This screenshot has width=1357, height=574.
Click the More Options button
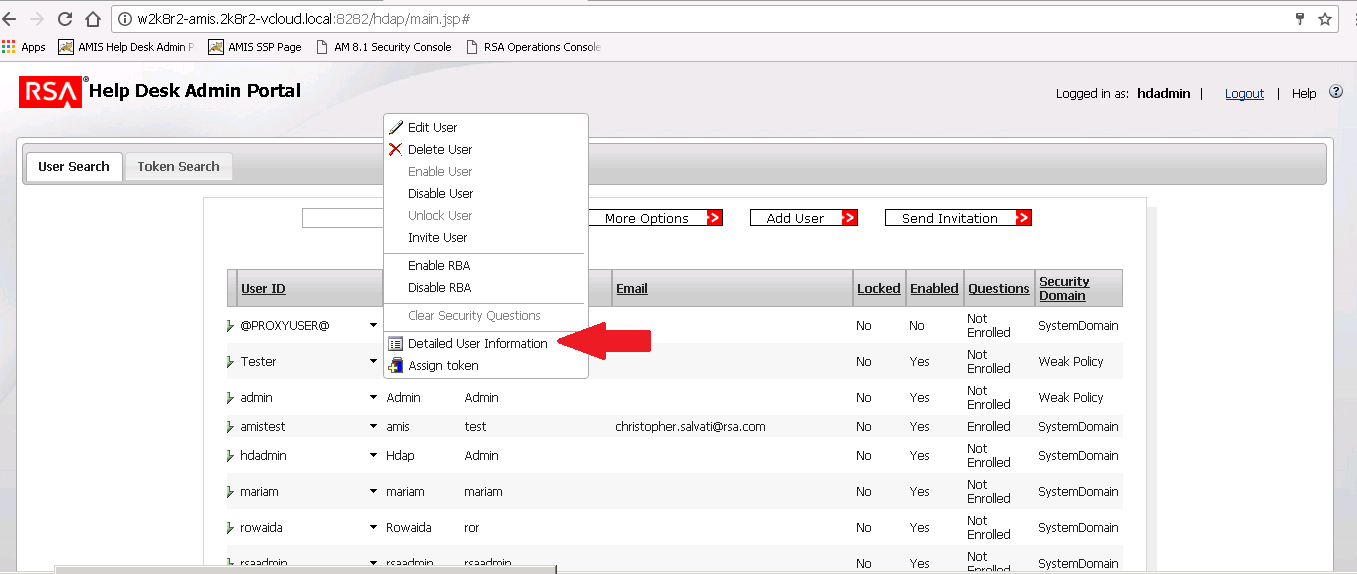(x=655, y=218)
